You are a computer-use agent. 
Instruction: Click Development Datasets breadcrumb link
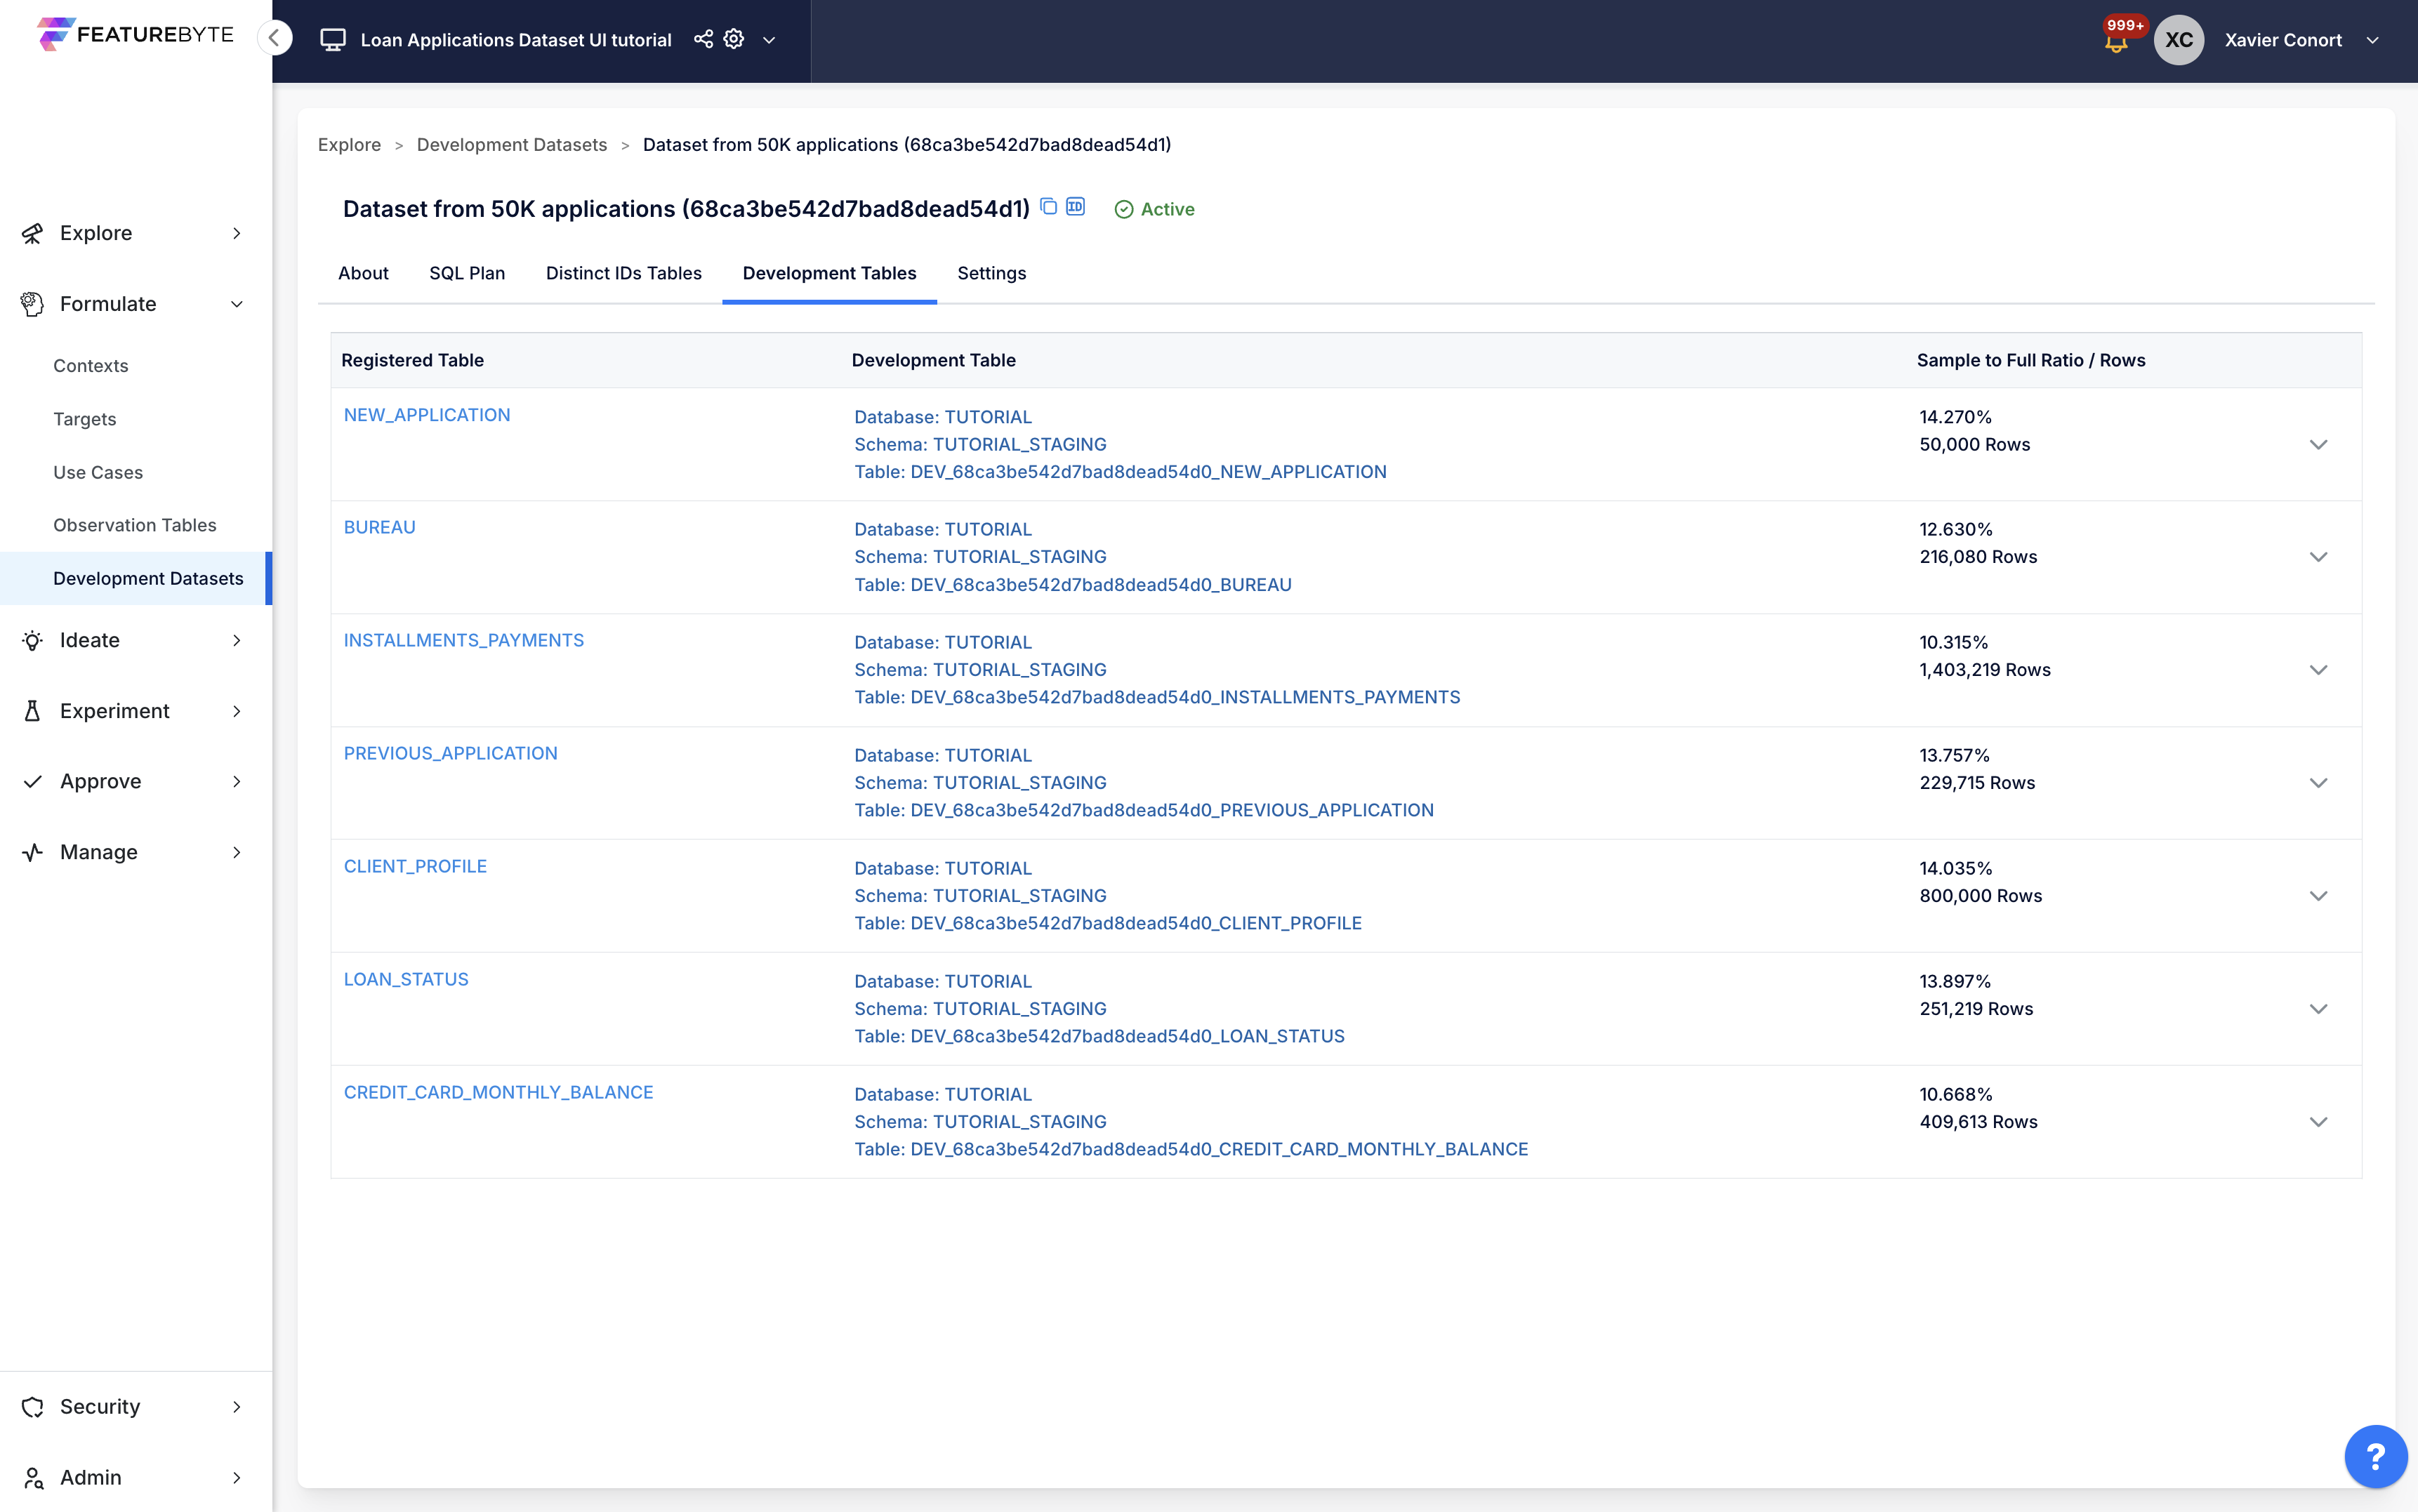(x=511, y=145)
